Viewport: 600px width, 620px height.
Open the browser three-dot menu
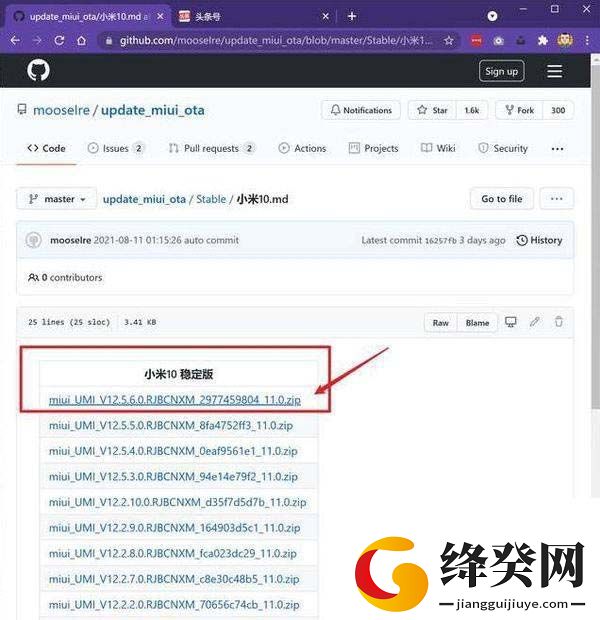[x=587, y=40]
